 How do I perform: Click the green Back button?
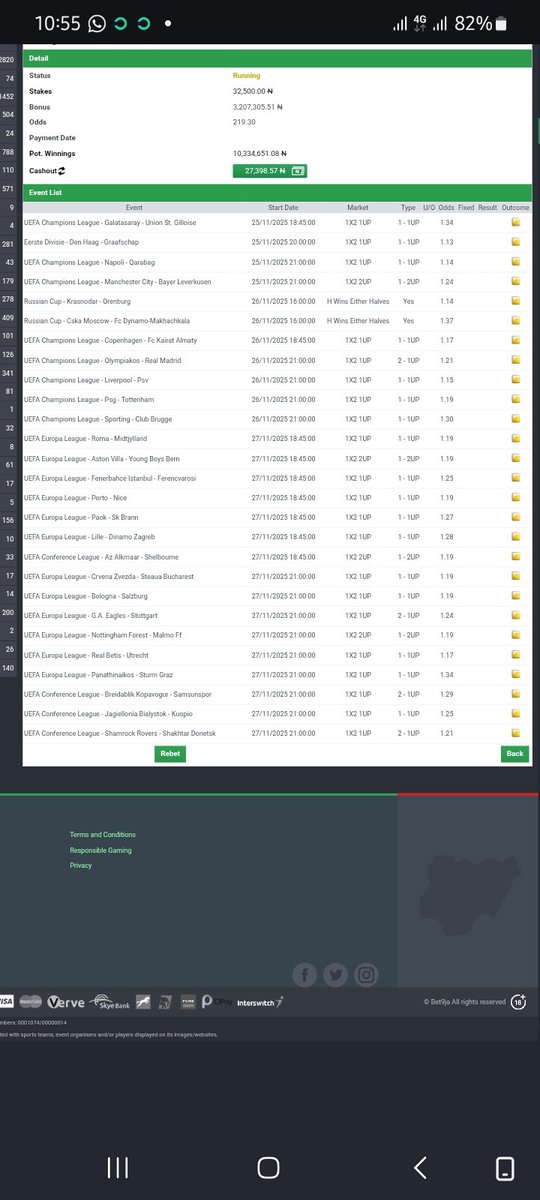tap(514, 754)
